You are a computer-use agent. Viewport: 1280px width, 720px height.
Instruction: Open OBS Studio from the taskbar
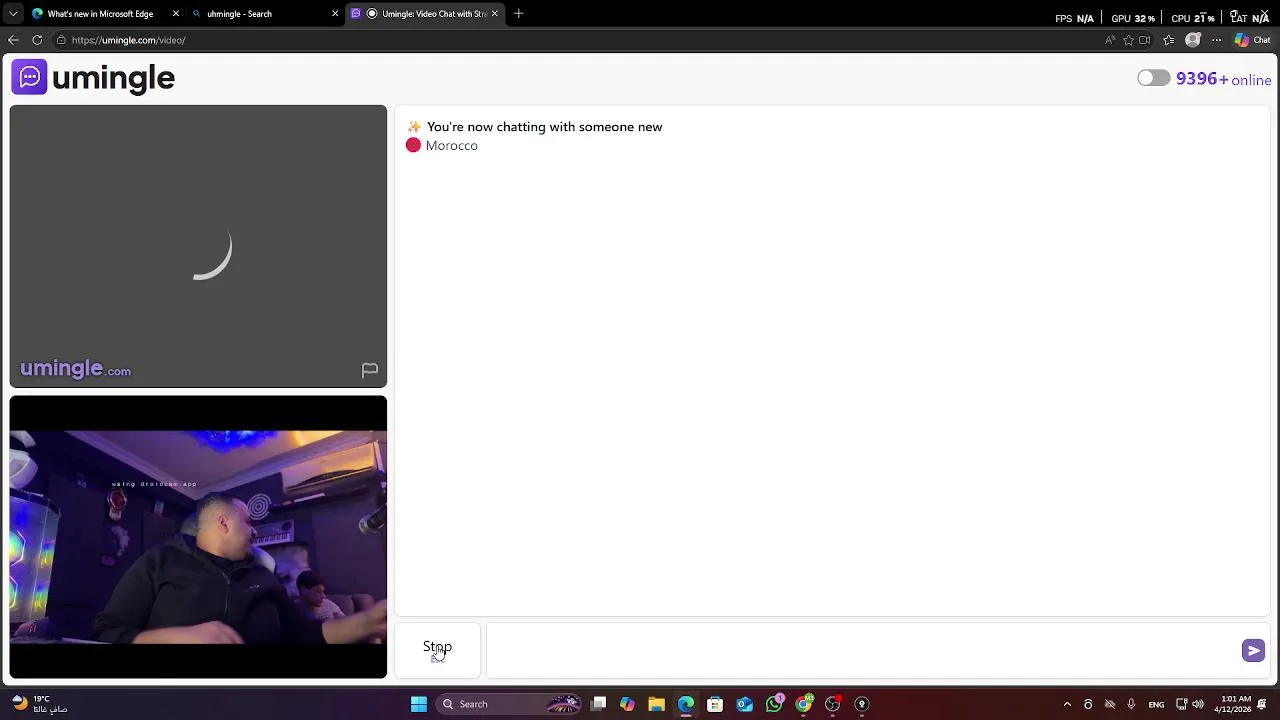click(832, 704)
